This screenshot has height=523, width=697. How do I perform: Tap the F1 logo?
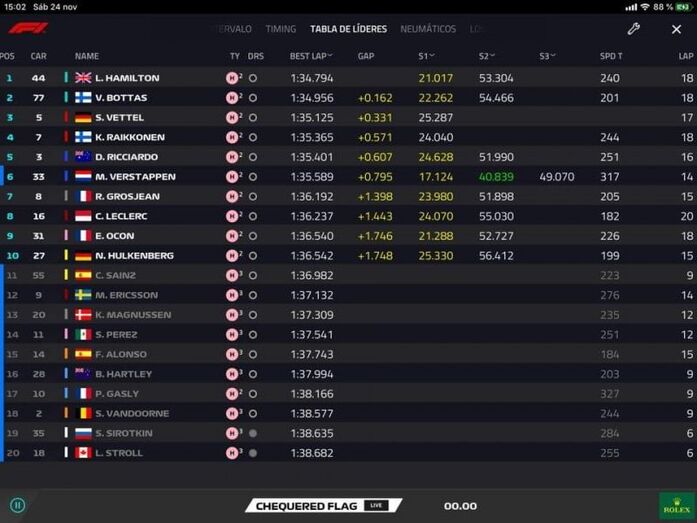point(28,29)
